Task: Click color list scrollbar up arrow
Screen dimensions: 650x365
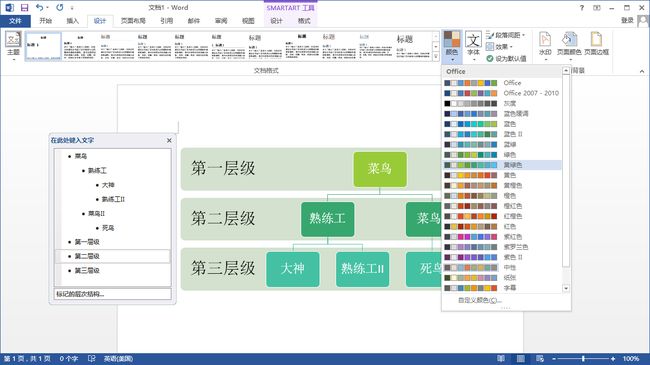Action: [x=566, y=71]
